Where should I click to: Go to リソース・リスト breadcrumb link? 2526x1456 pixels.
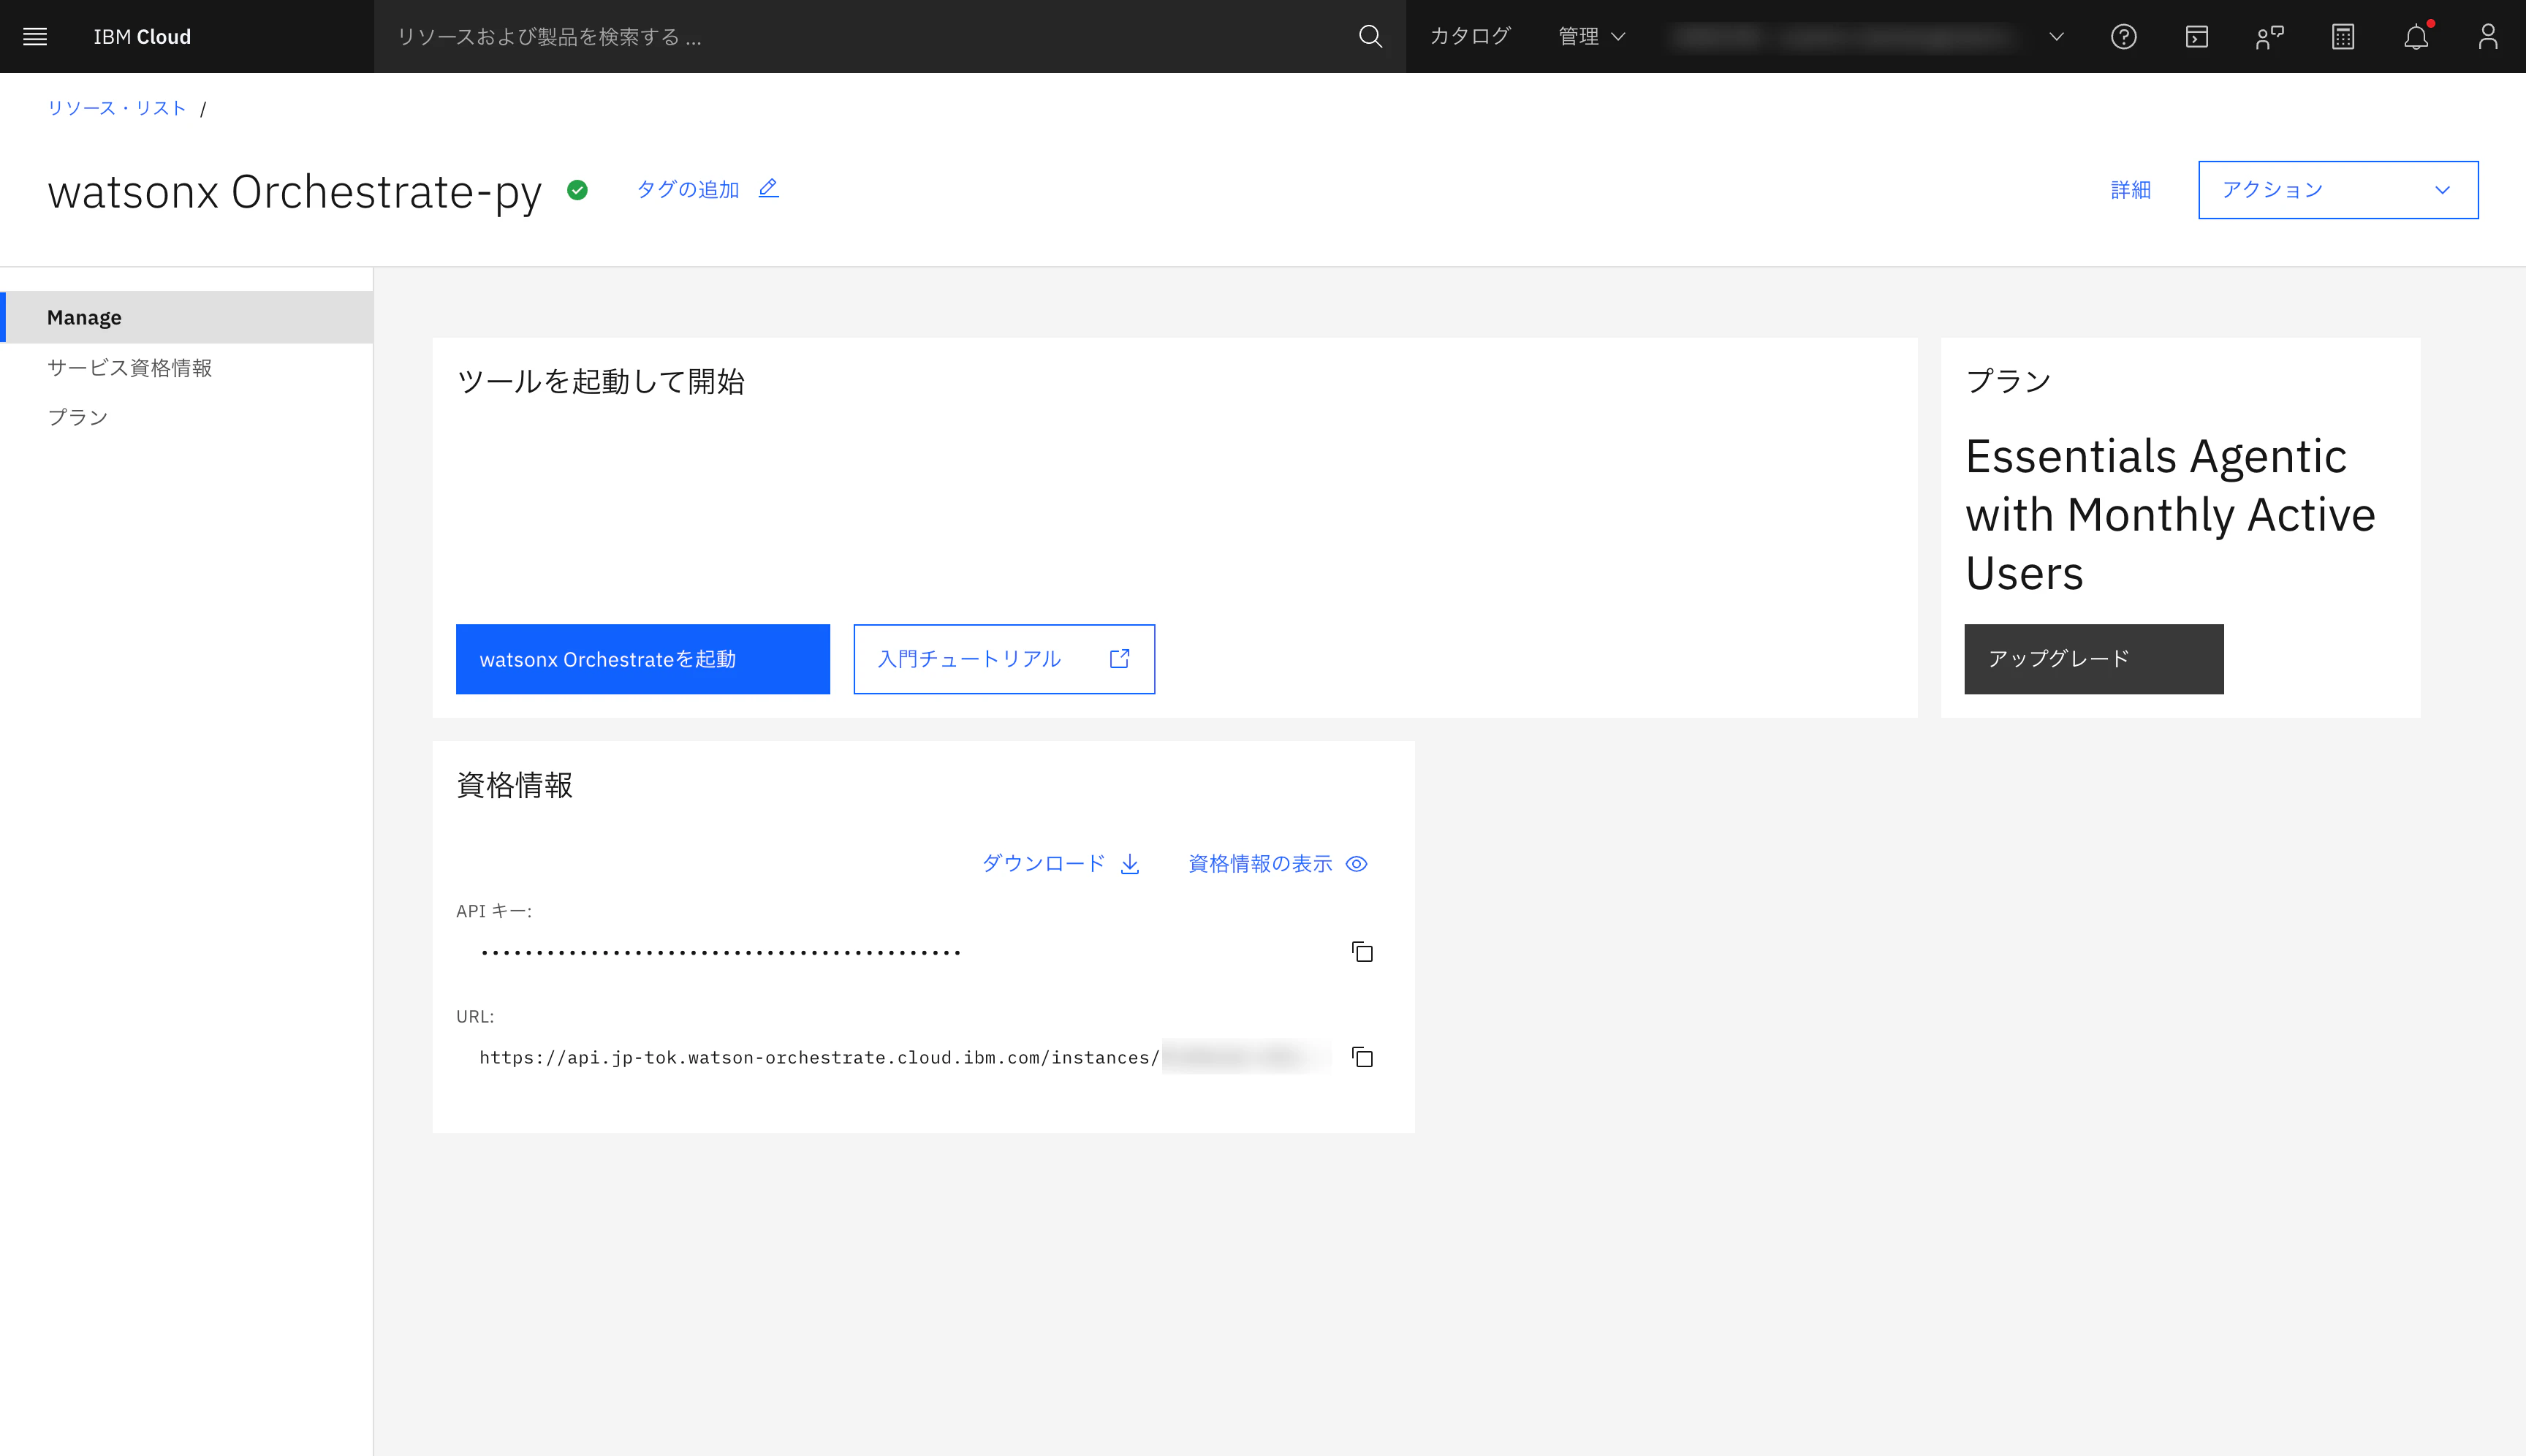(117, 108)
